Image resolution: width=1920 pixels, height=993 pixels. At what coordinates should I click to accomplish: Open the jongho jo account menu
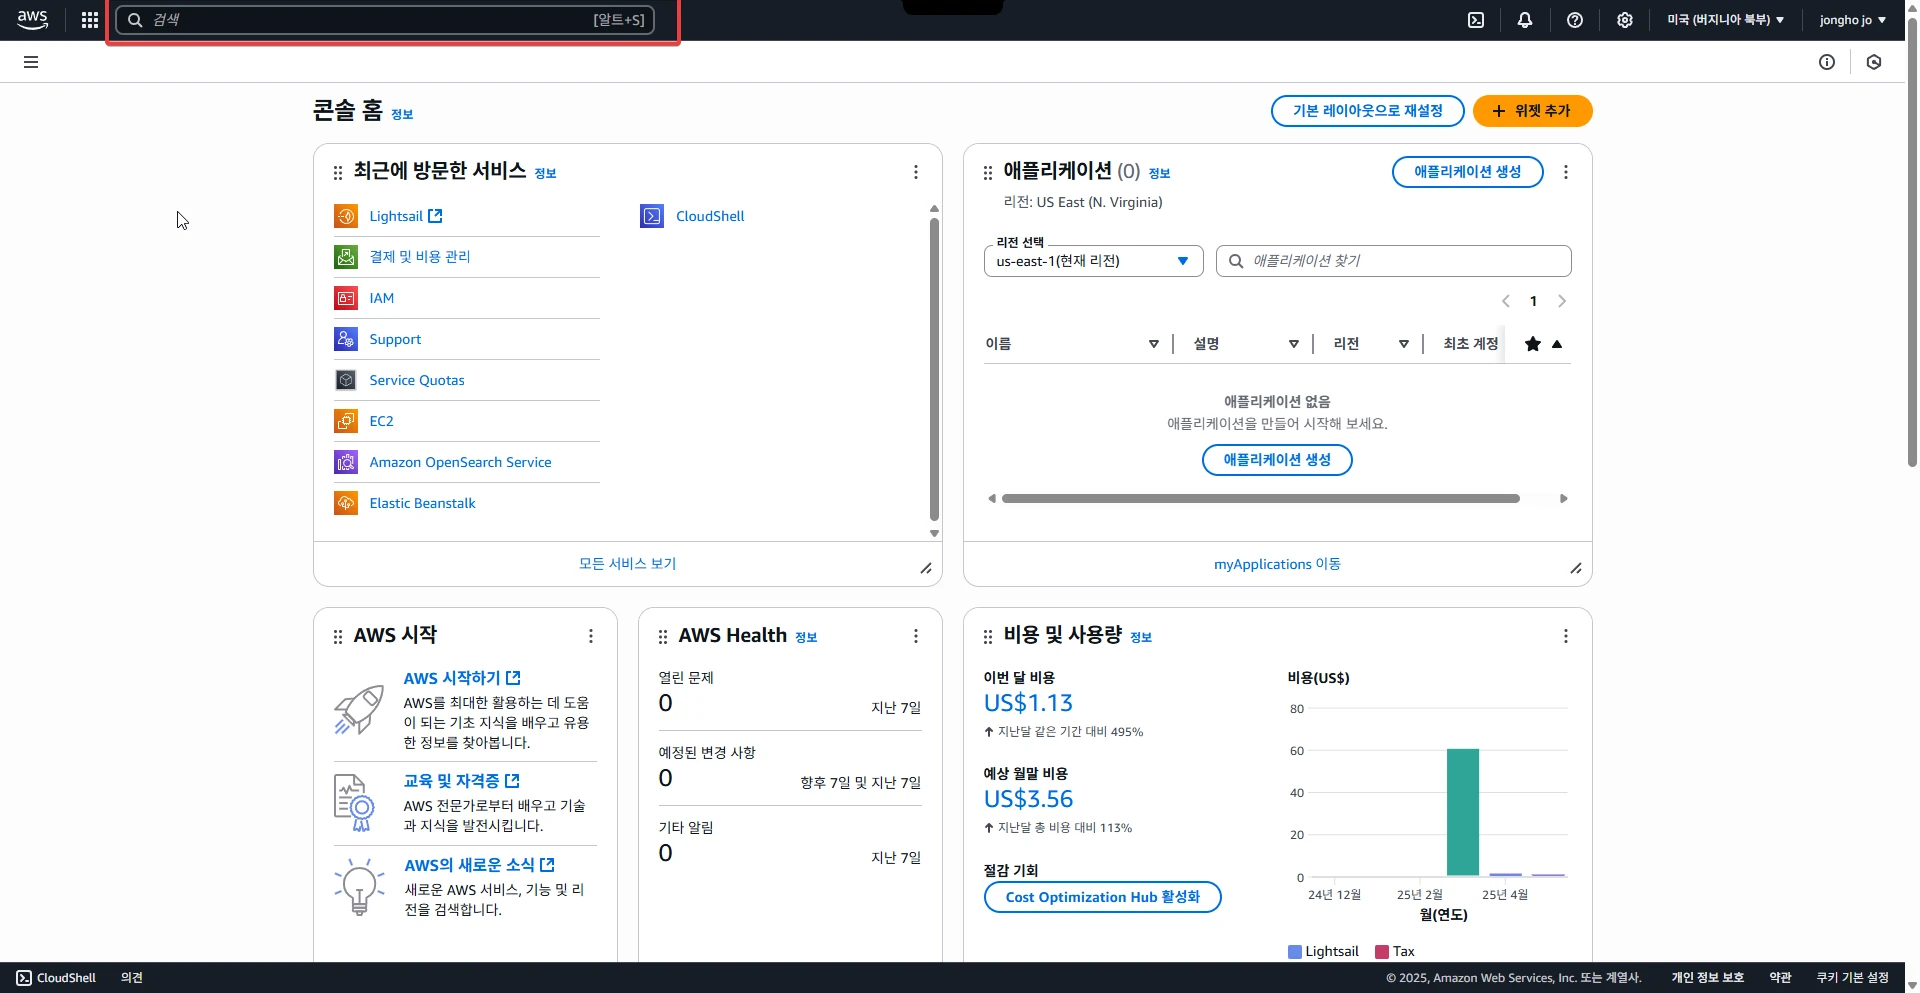[x=1852, y=20]
